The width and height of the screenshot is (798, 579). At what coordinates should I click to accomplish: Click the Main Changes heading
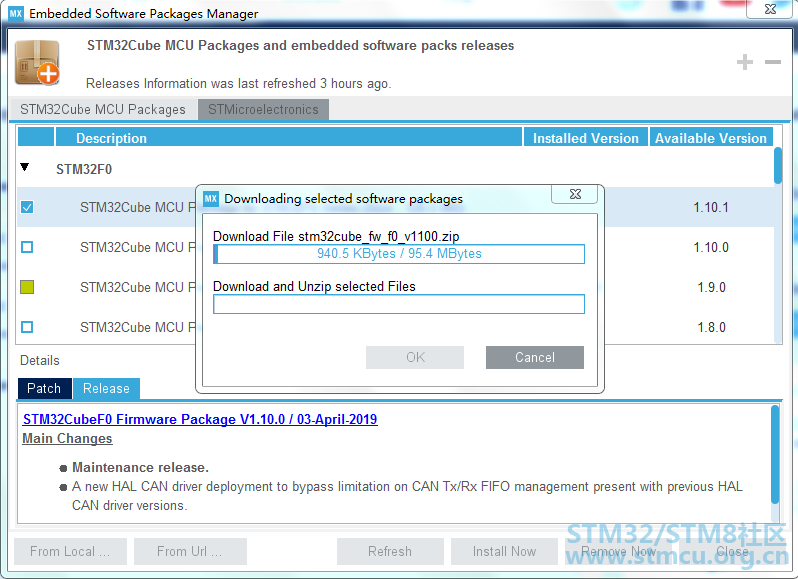pos(67,439)
